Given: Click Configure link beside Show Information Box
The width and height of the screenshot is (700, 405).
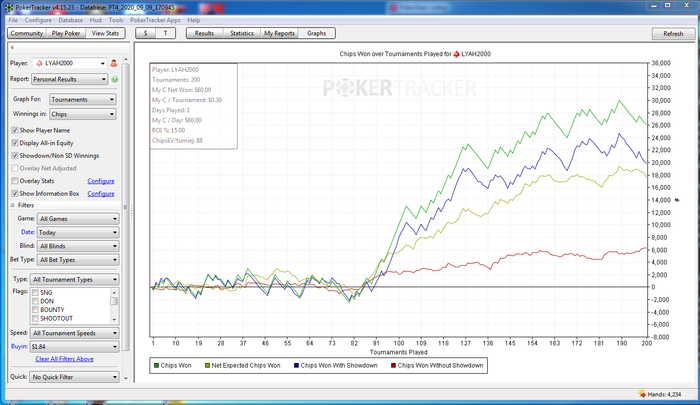Looking at the screenshot, I should pyautogui.click(x=101, y=193).
